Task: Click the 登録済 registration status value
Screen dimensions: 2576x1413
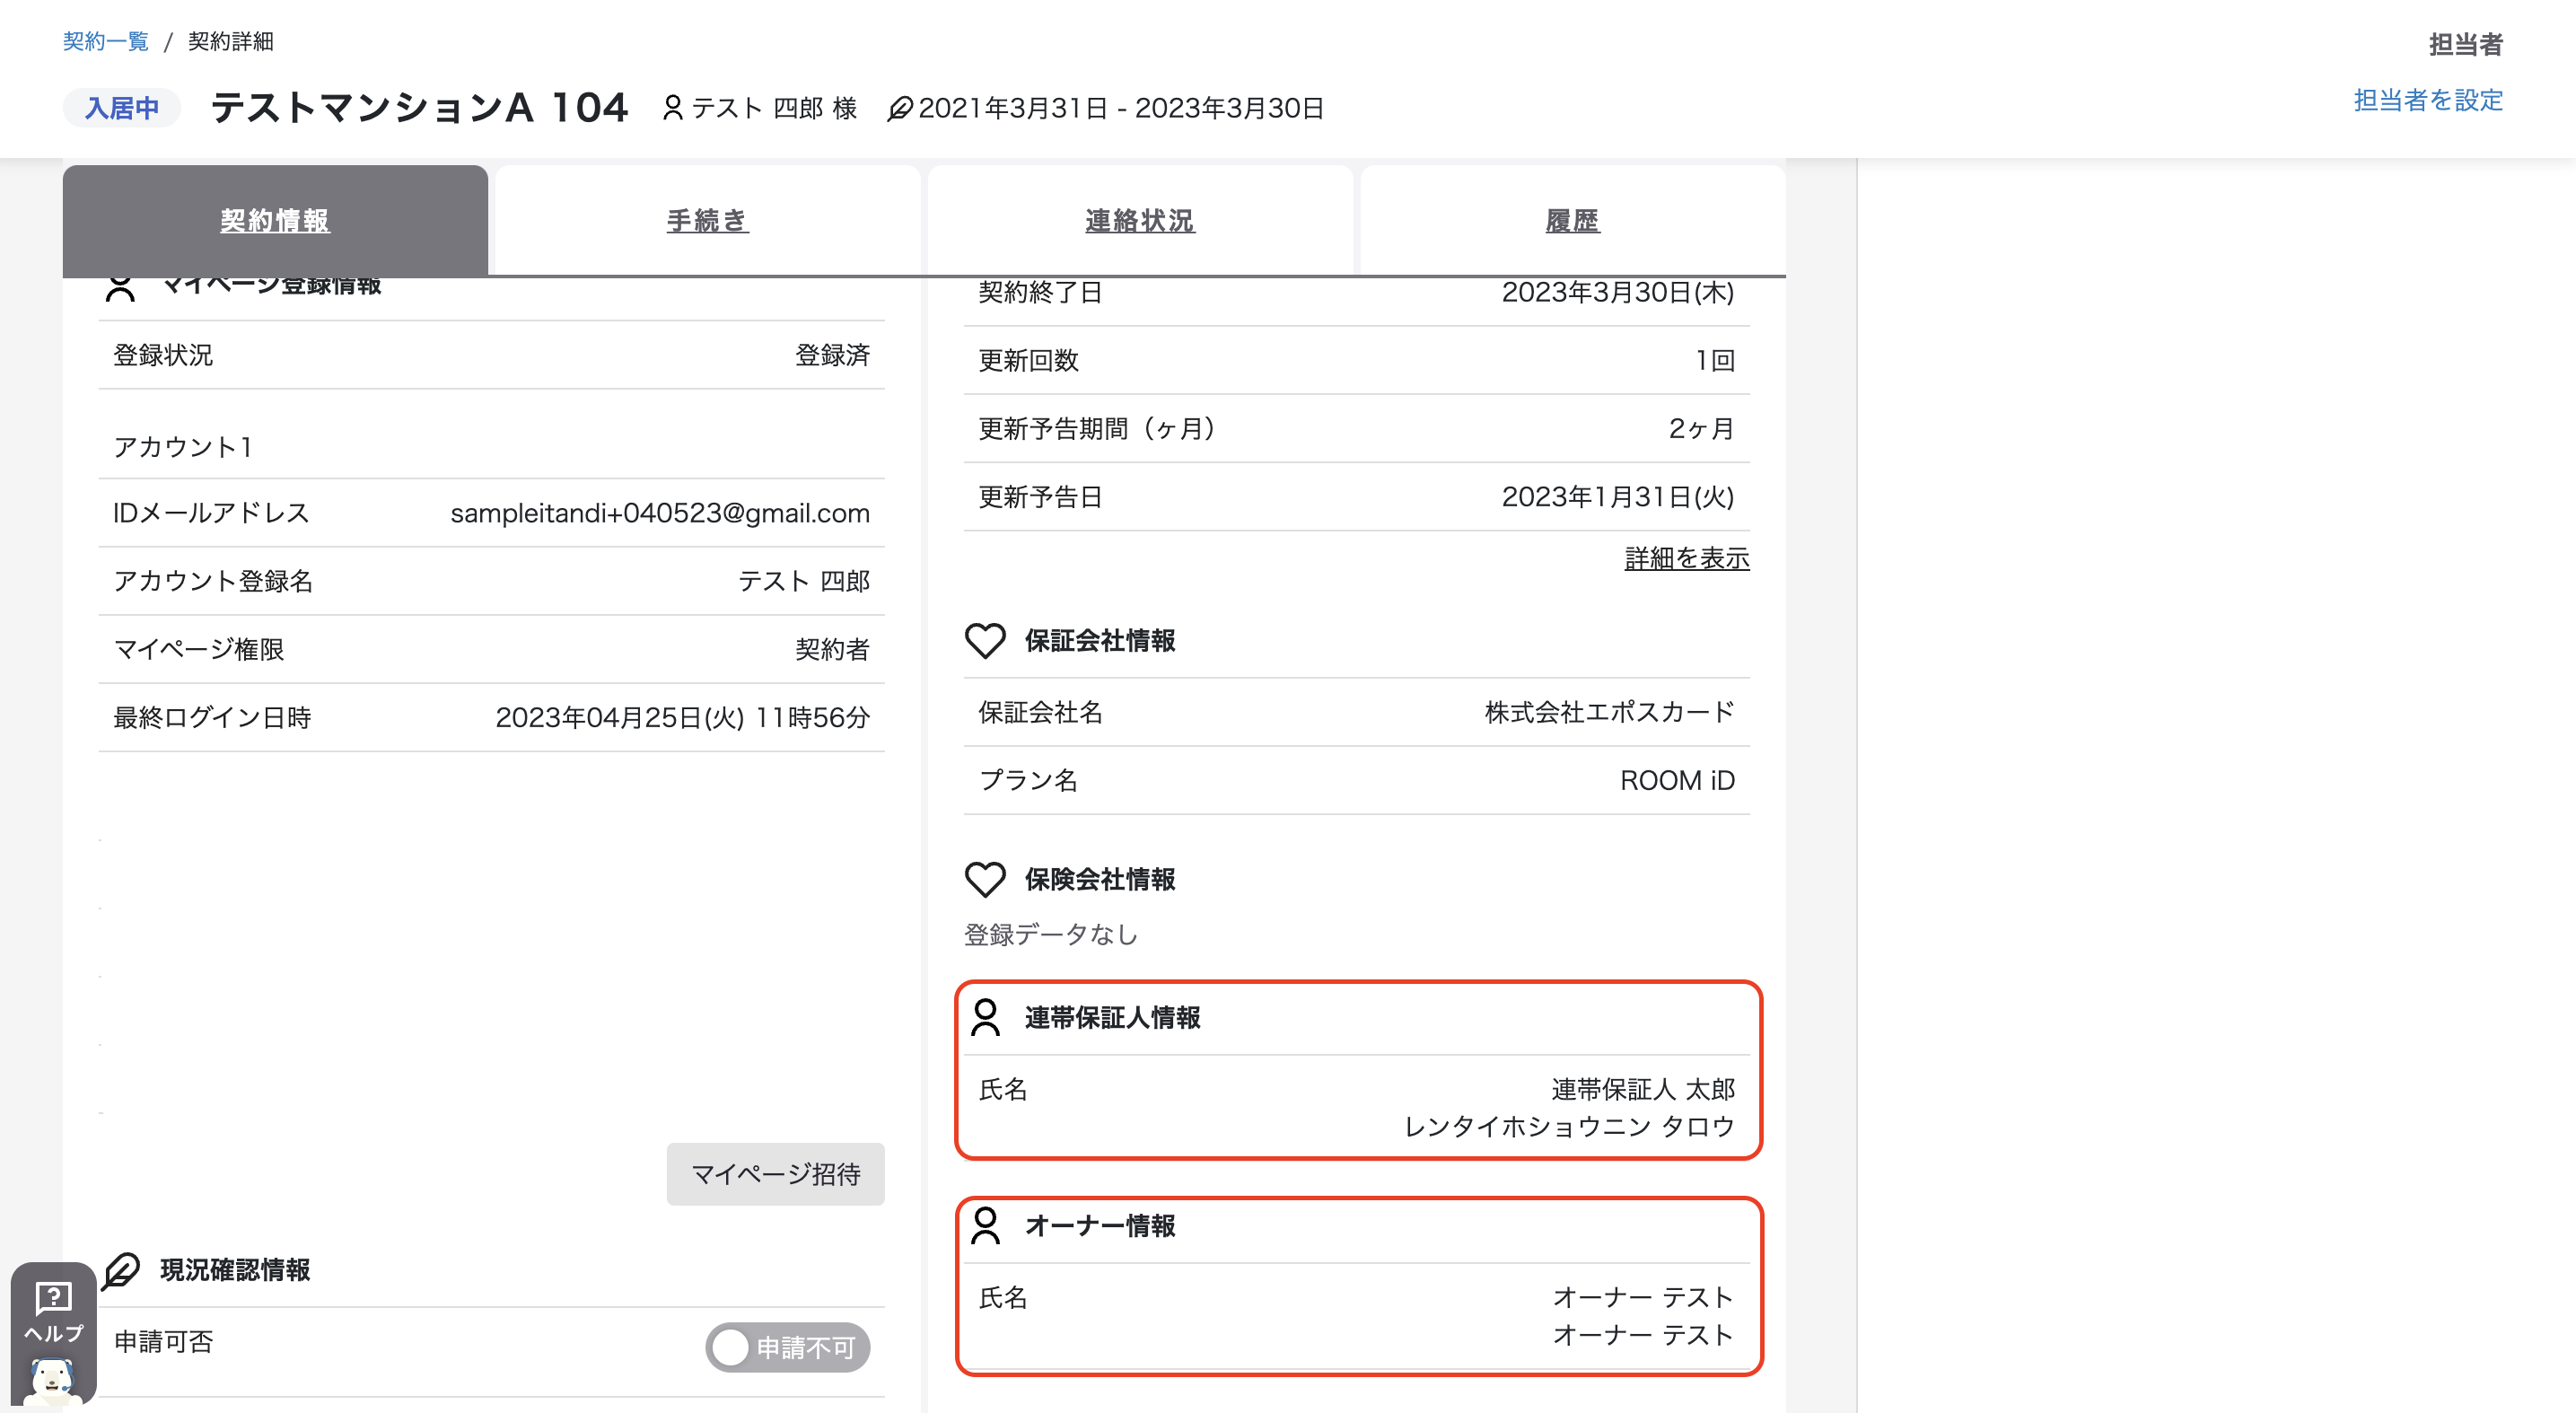Action: [x=832, y=355]
